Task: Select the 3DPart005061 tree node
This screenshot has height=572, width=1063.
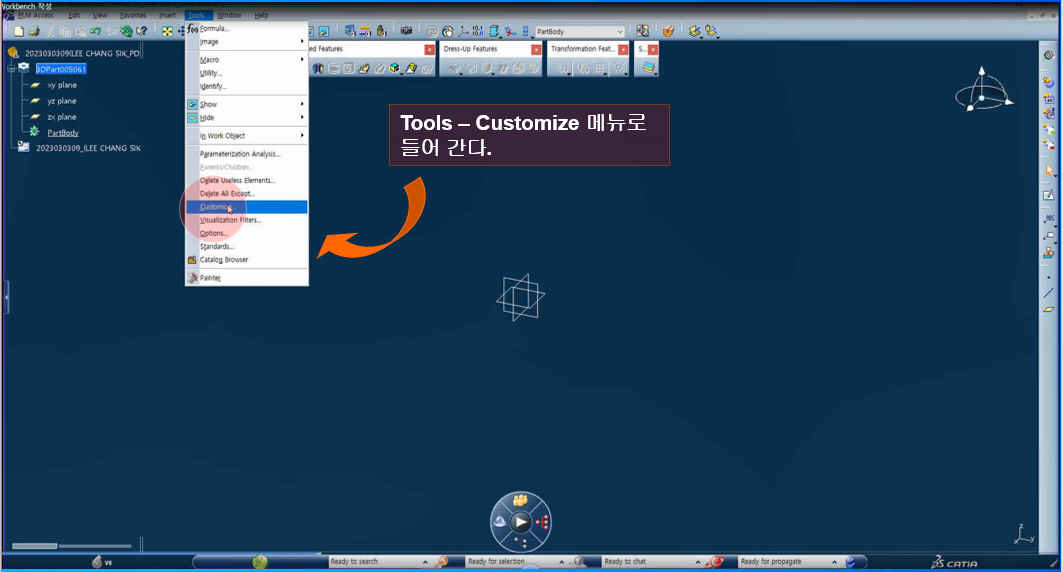Action: [x=61, y=69]
